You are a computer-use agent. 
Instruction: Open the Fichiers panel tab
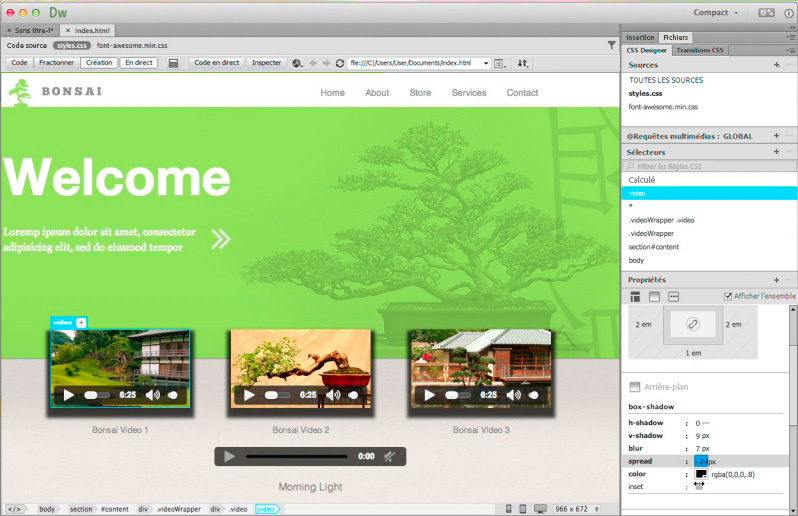click(675, 37)
